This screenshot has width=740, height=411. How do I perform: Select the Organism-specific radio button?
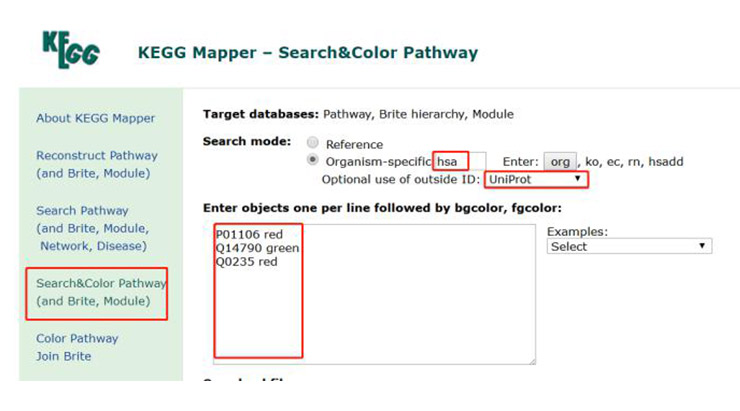[x=312, y=160]
